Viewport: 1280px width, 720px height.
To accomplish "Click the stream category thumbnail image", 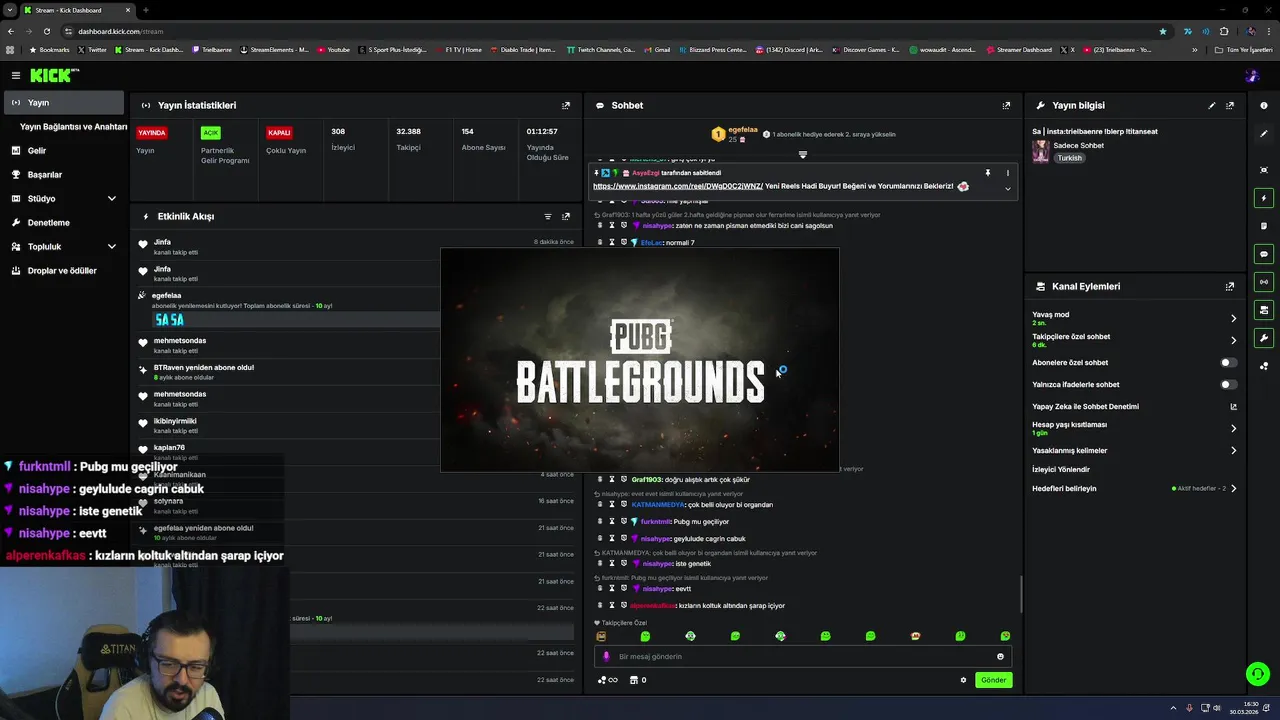I will click(1041, 151).
